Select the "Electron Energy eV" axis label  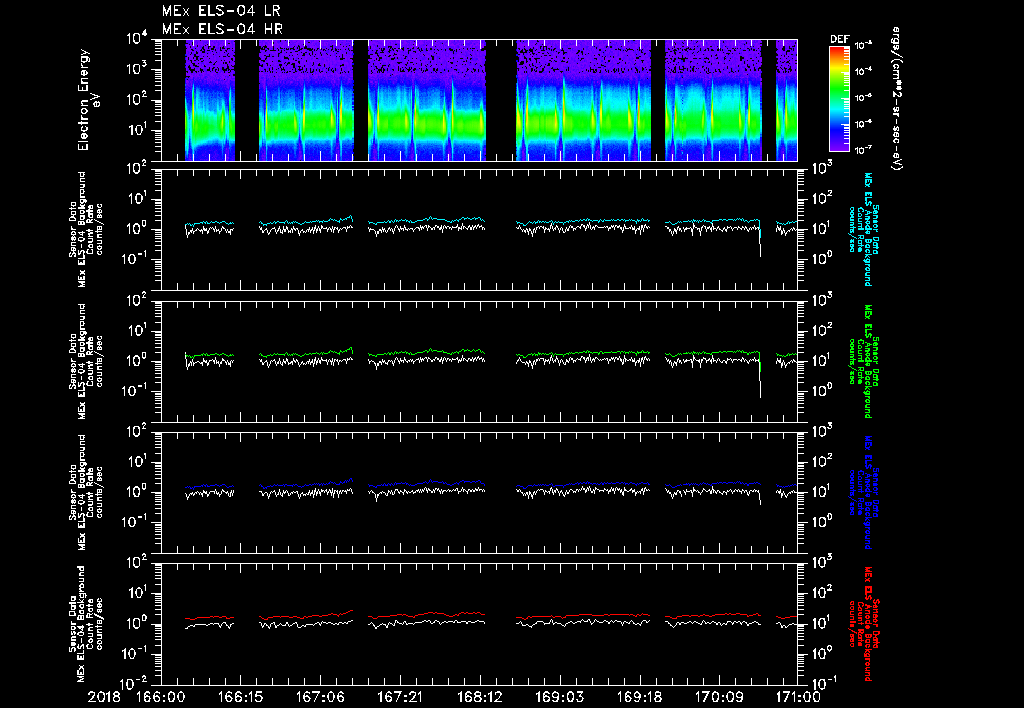[89, 100]
